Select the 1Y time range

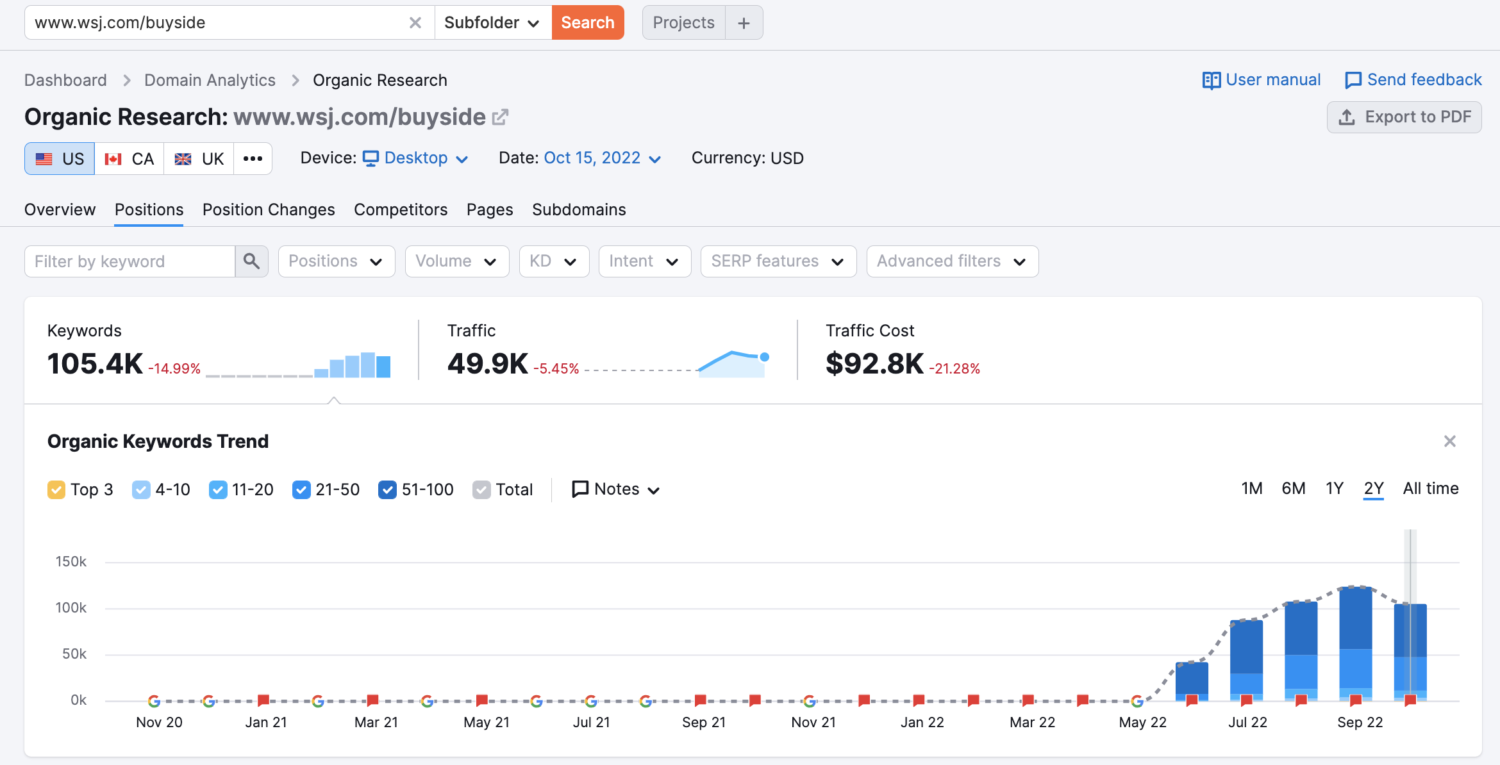tap(1334, 488)
